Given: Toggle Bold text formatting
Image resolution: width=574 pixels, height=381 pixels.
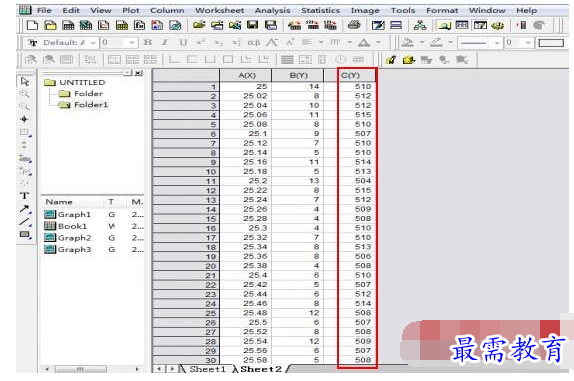Looking at the screenshot, I should [x=148, y=42].
